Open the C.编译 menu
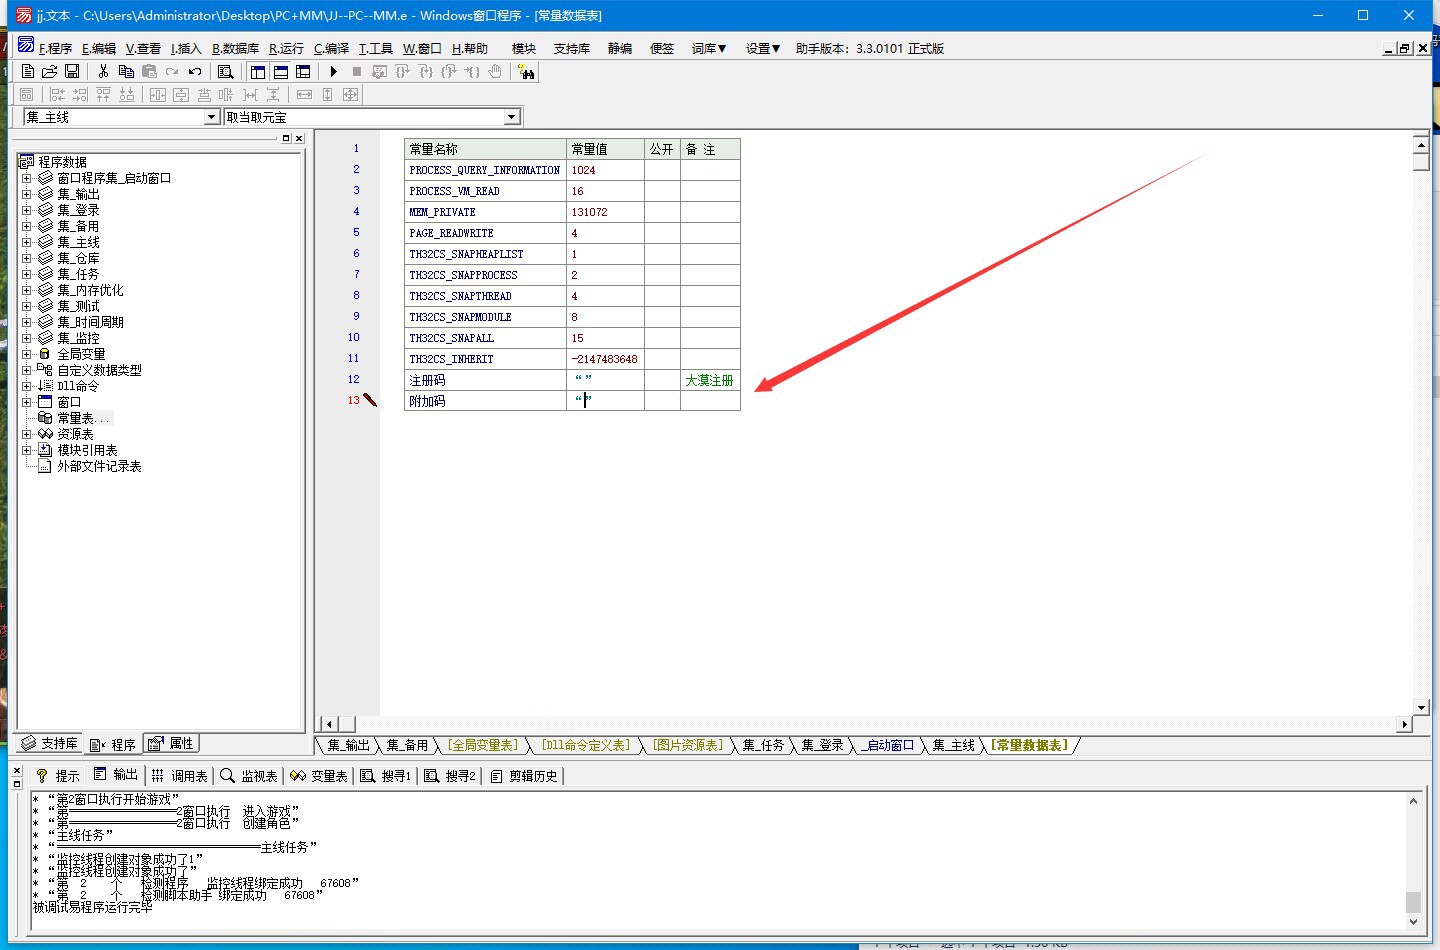Image resolution: width=1440 pixels, height=950 pixels. click(331, 48)
